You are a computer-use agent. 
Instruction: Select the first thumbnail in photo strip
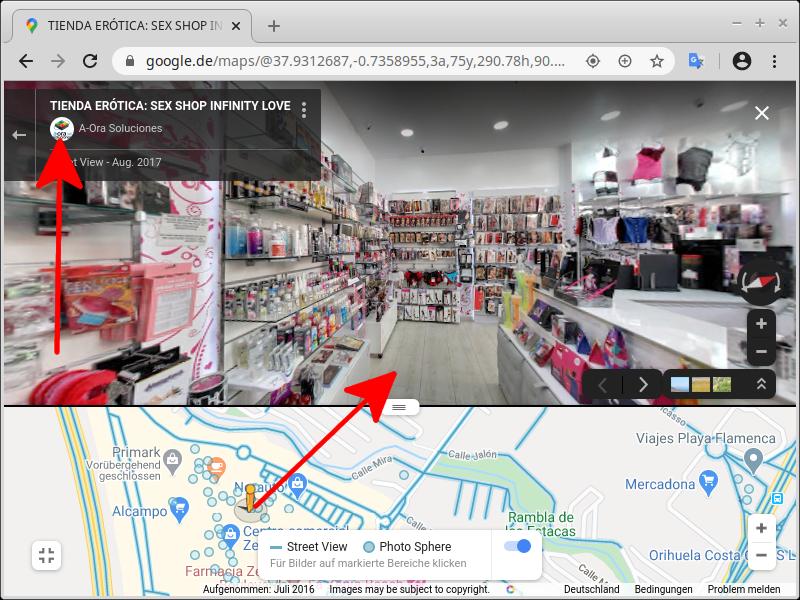pos(679,384)
